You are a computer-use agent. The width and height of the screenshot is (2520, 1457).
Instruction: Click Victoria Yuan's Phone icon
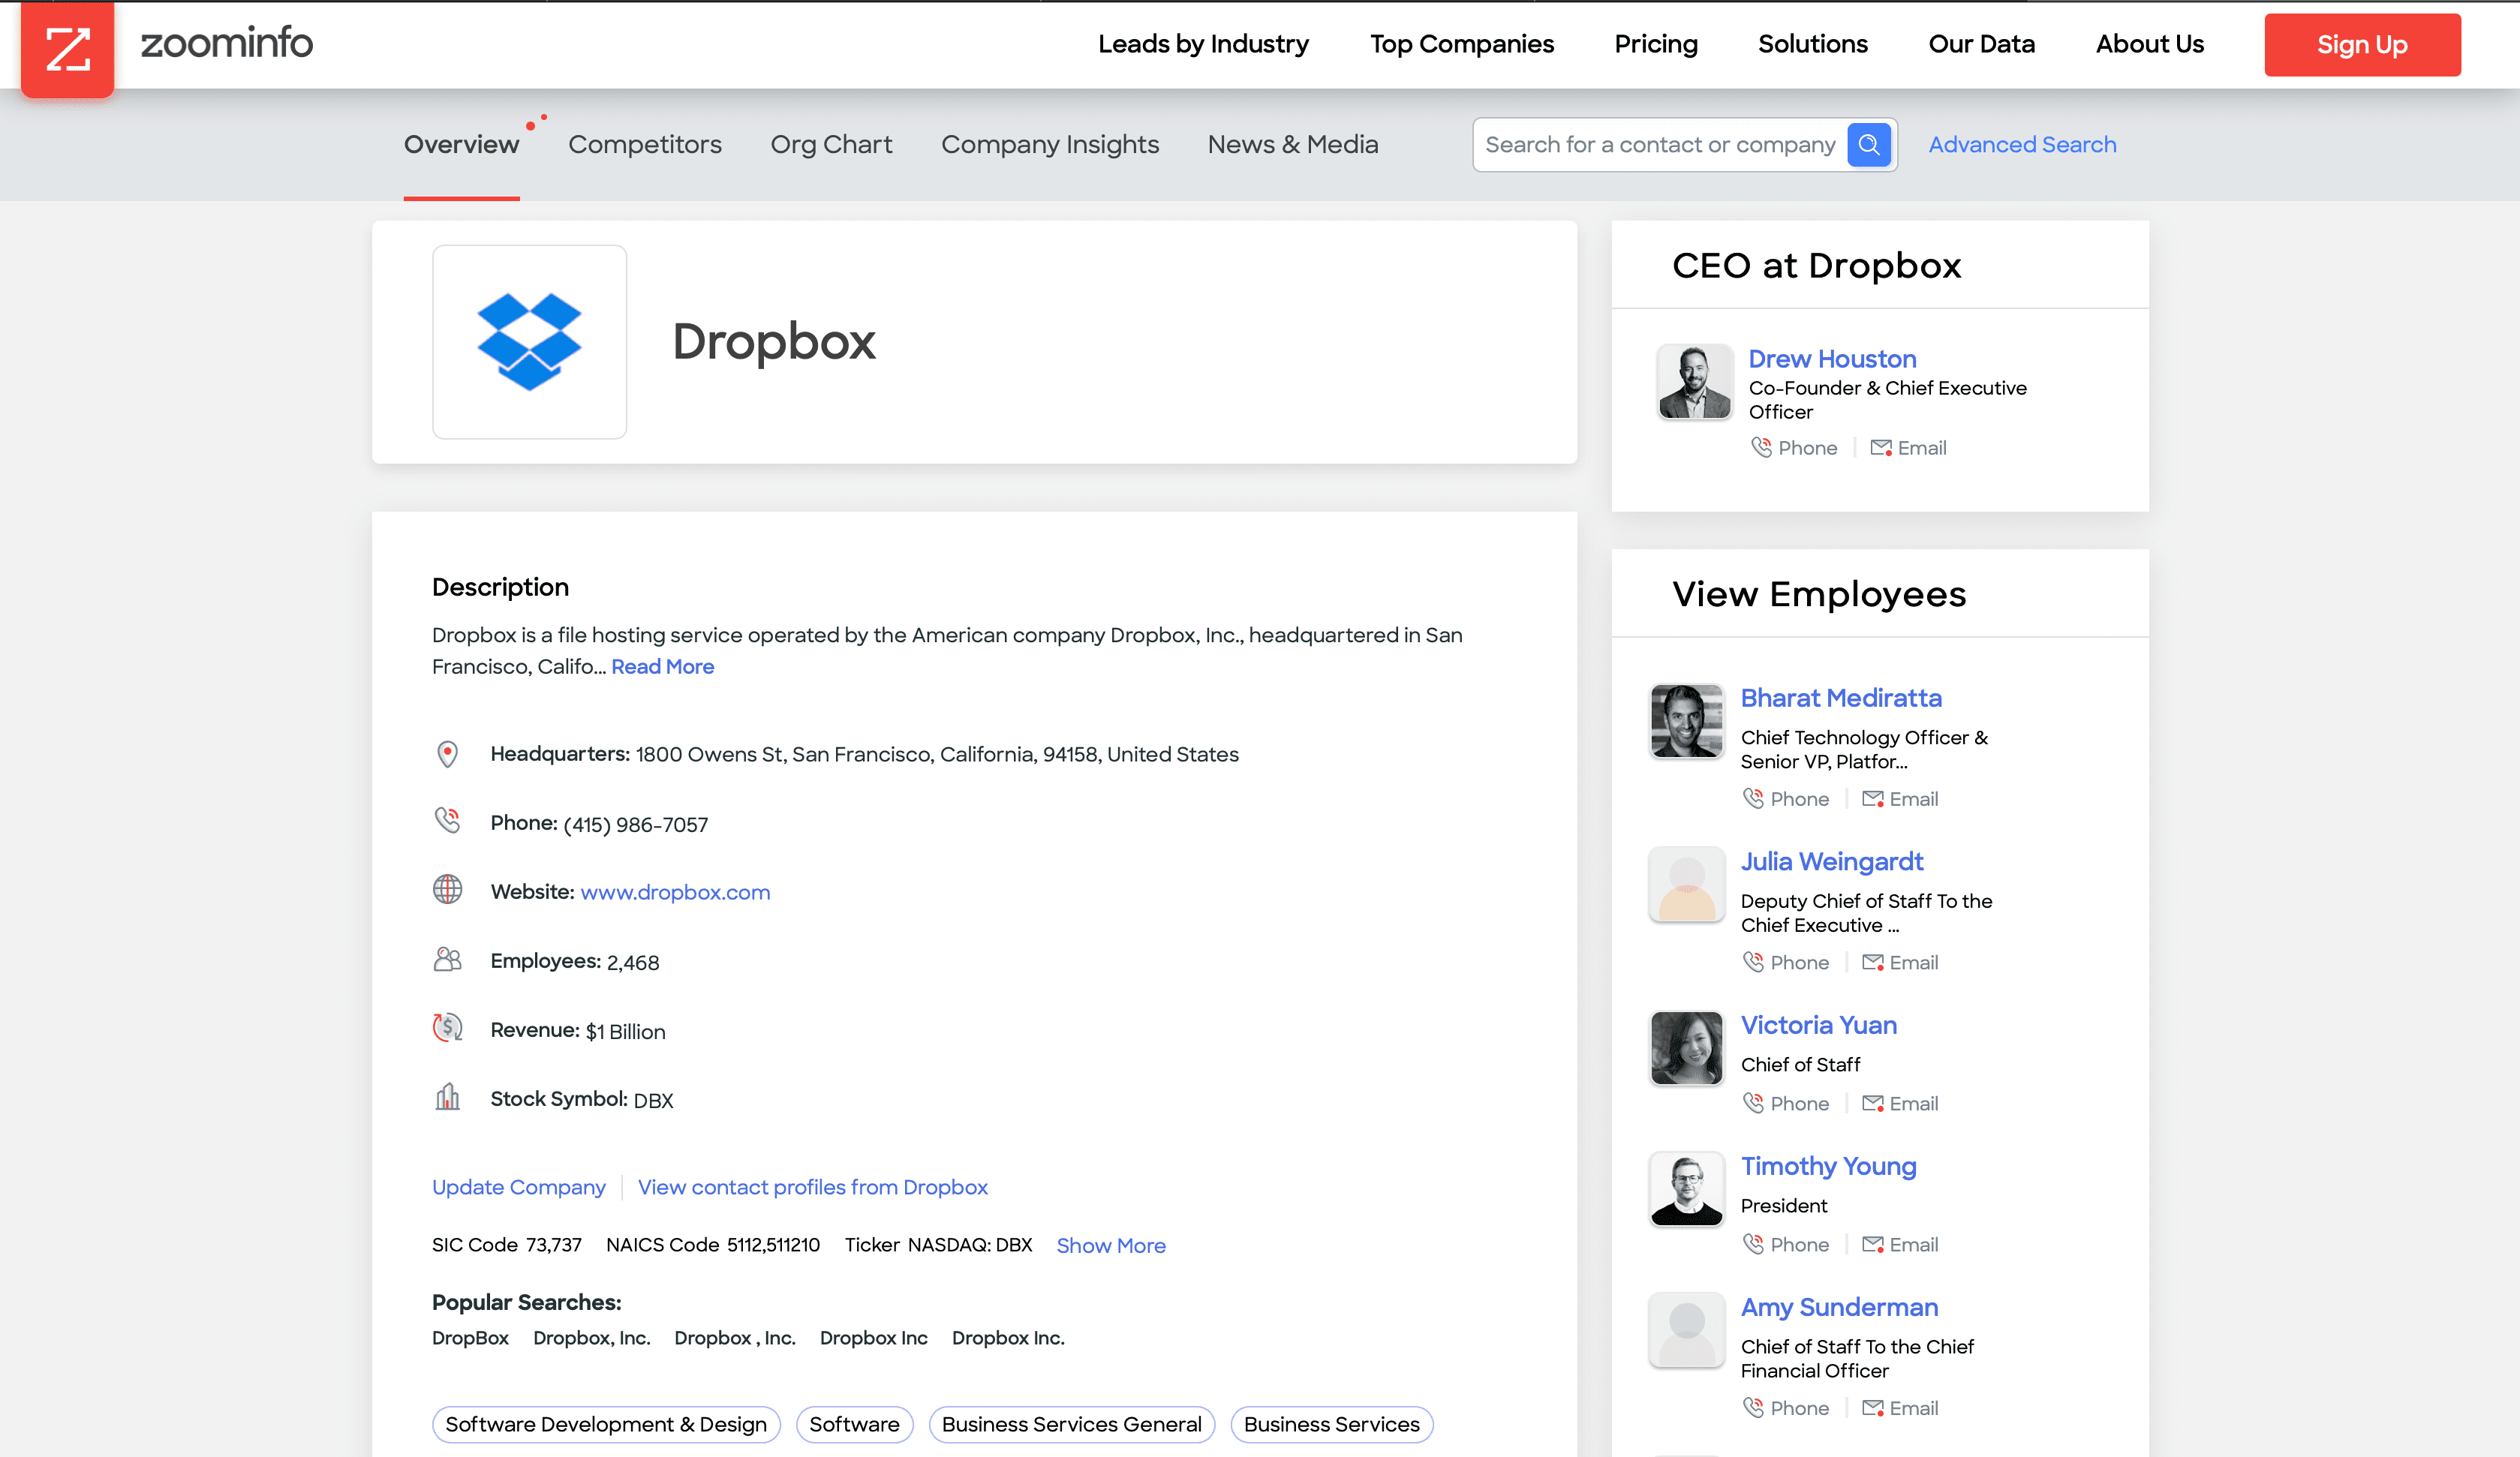[1753, 1103]
